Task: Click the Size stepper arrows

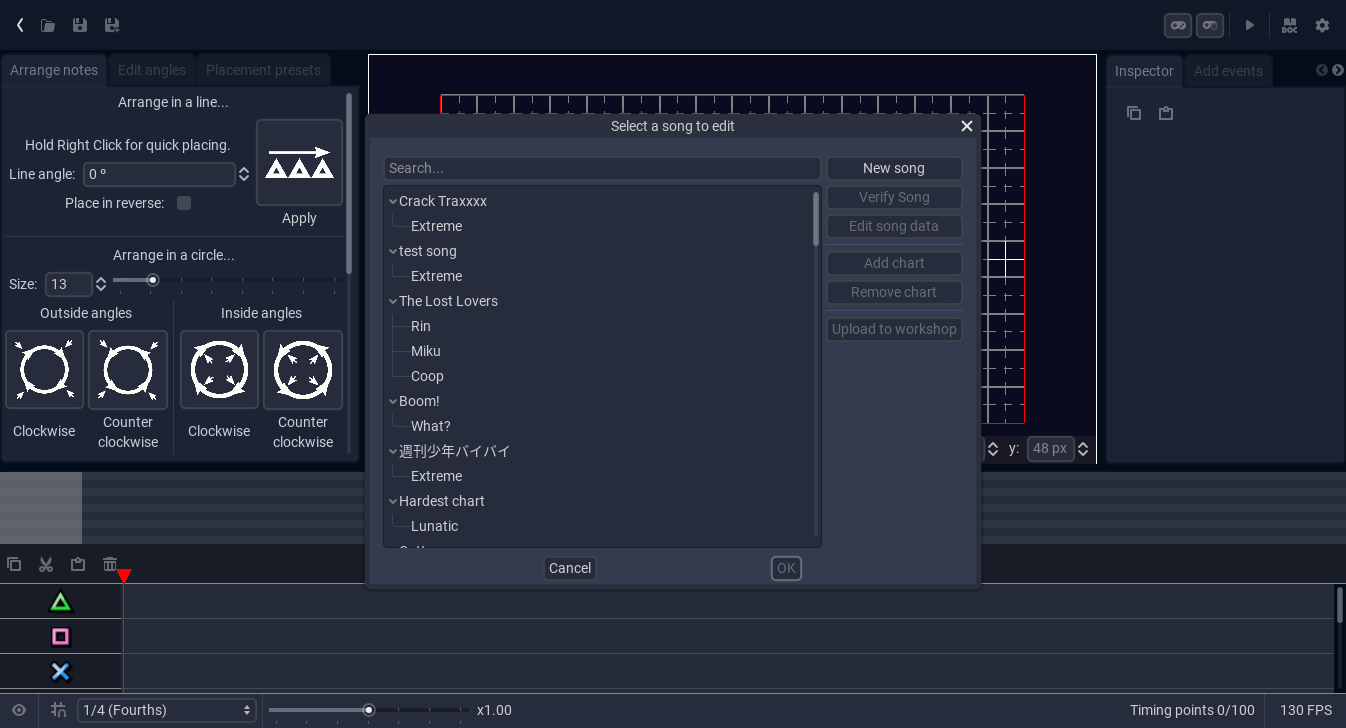Action: [x=100, y=284]
